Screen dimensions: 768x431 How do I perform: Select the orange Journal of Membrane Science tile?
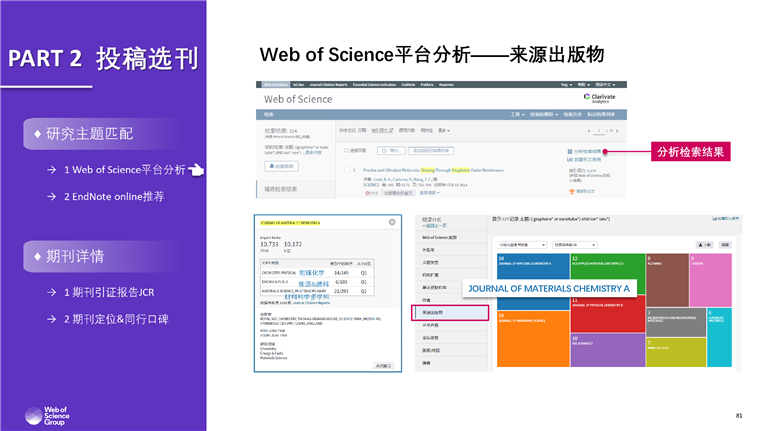[533, 339]
